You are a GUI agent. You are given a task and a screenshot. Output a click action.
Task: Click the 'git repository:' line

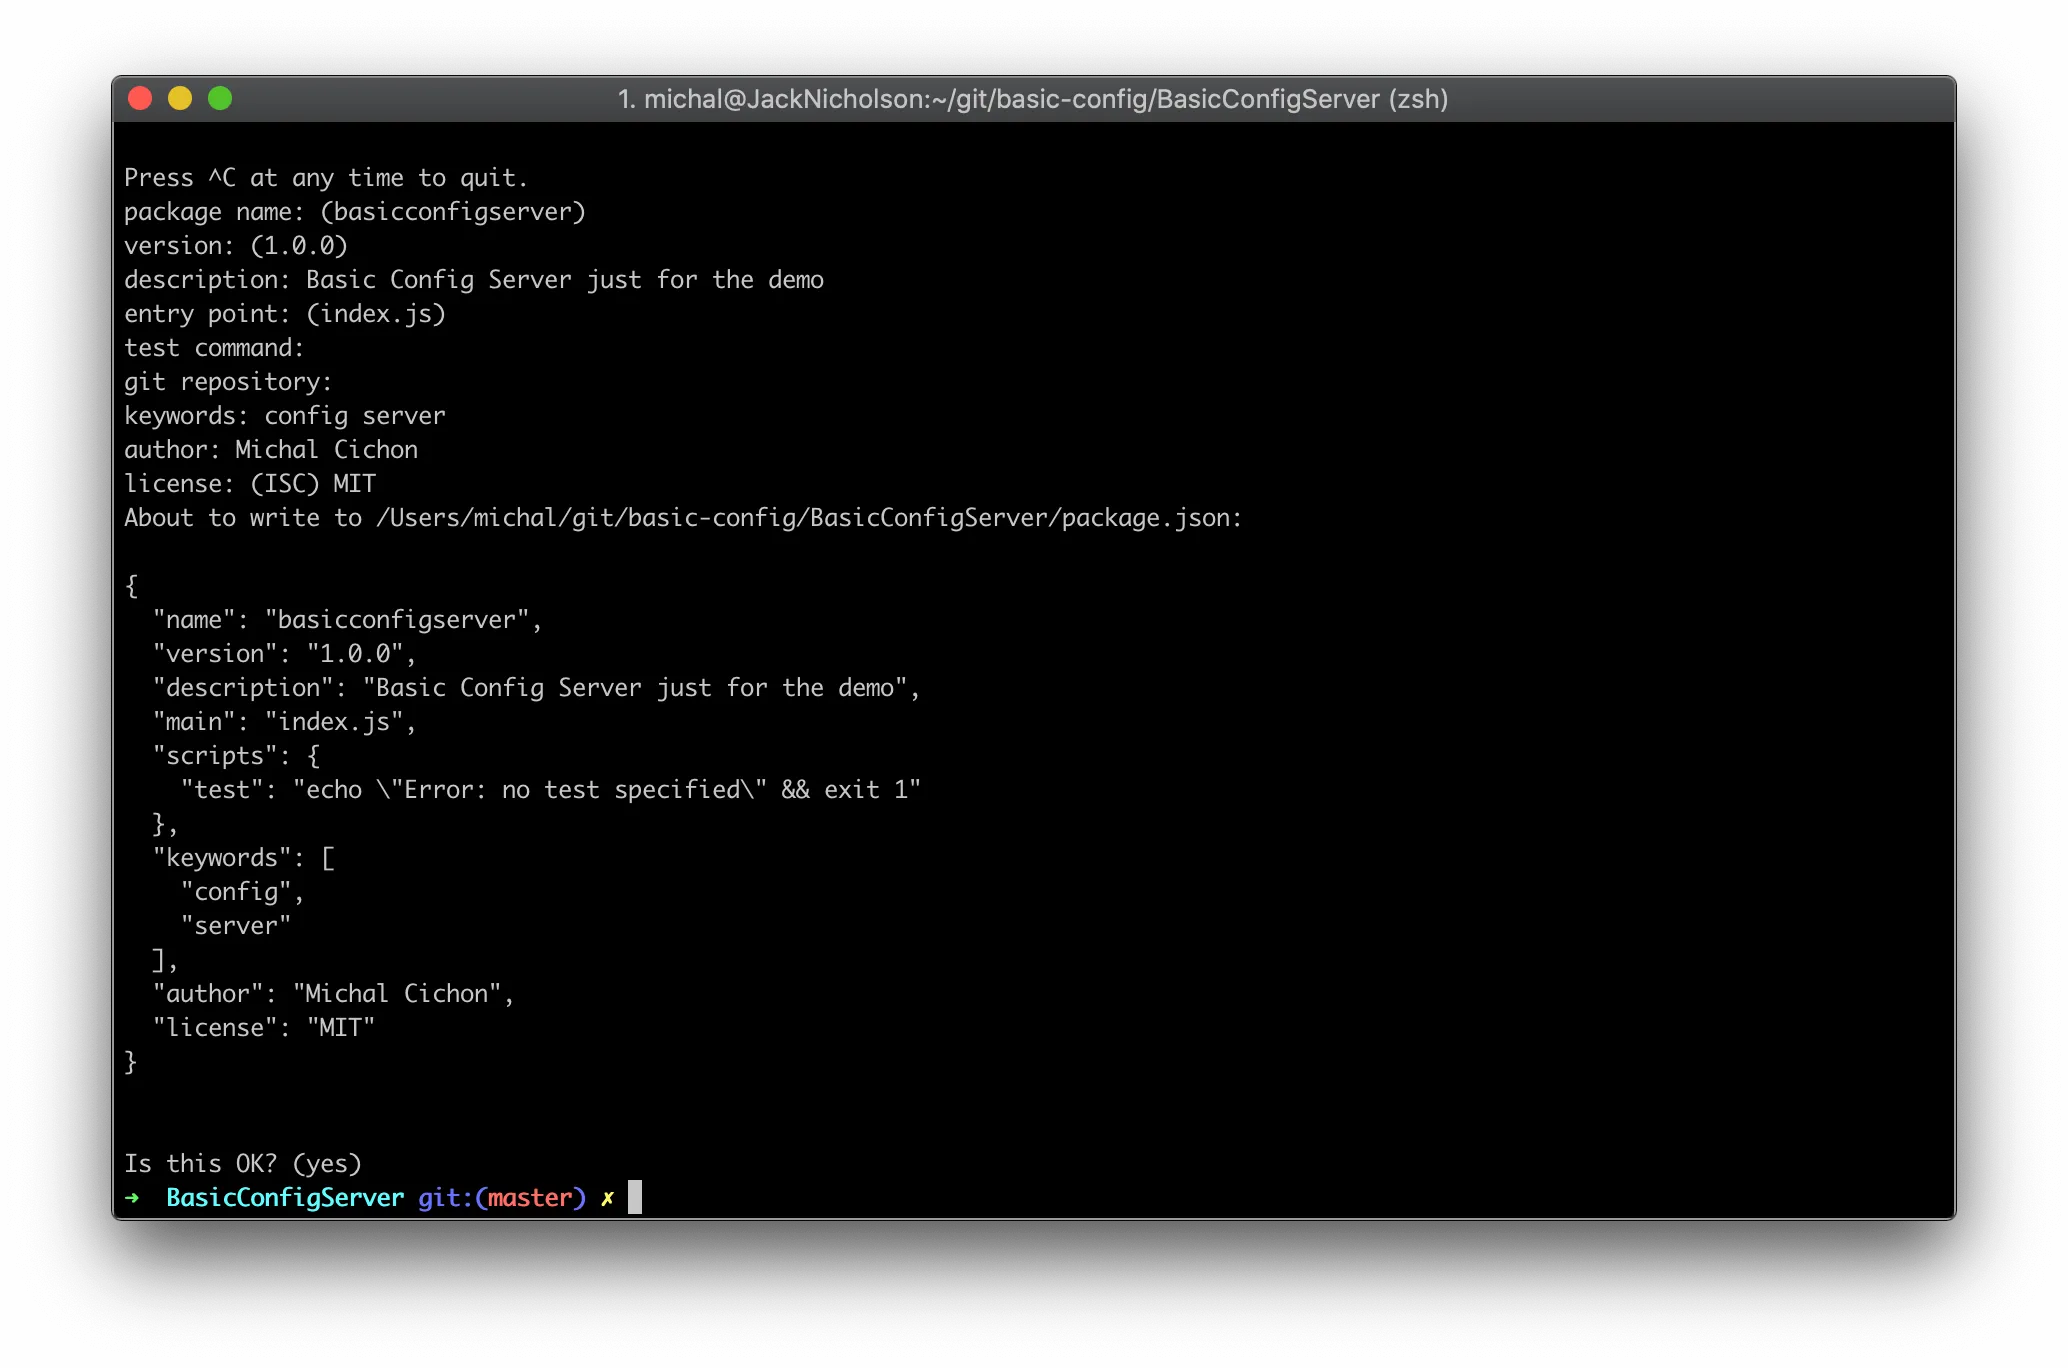228,382
